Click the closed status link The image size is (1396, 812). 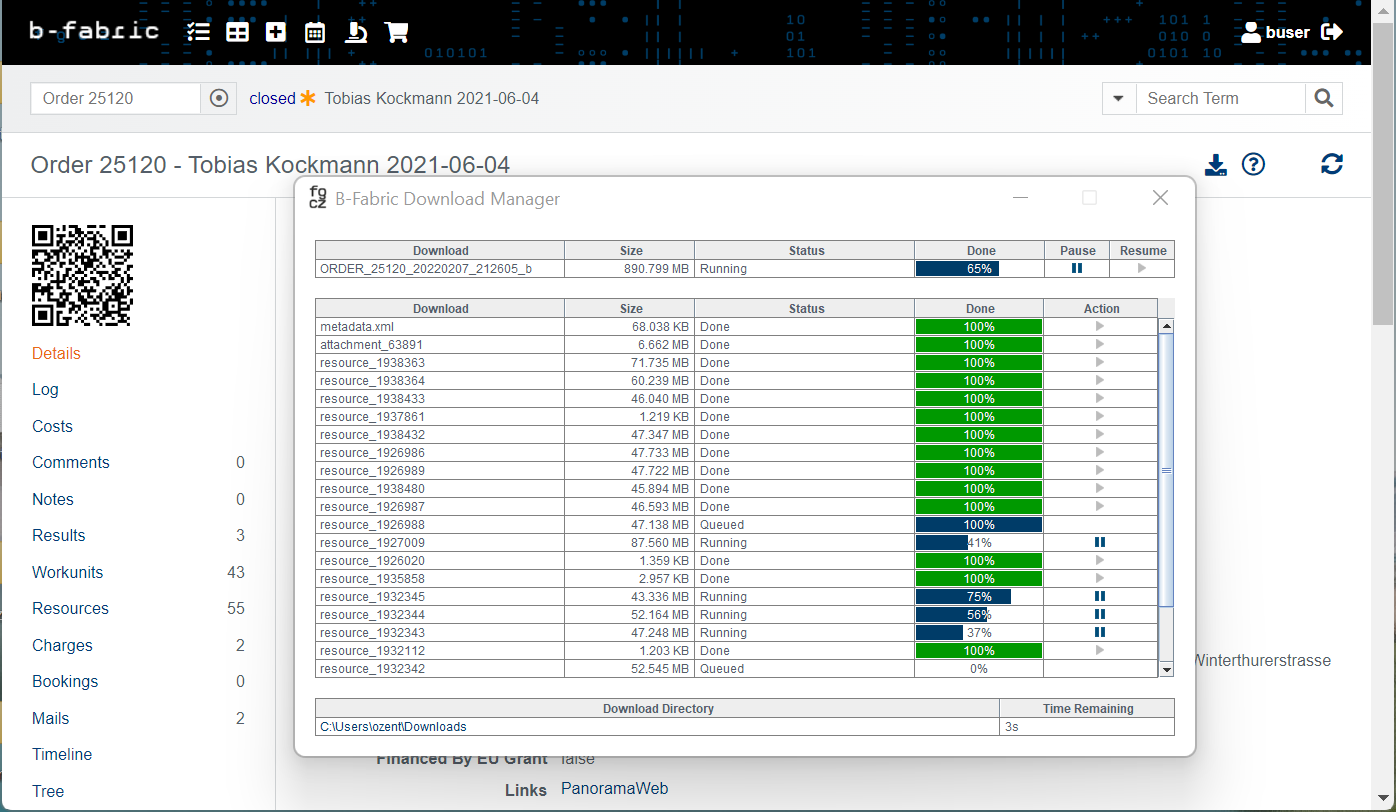[272, 98]
